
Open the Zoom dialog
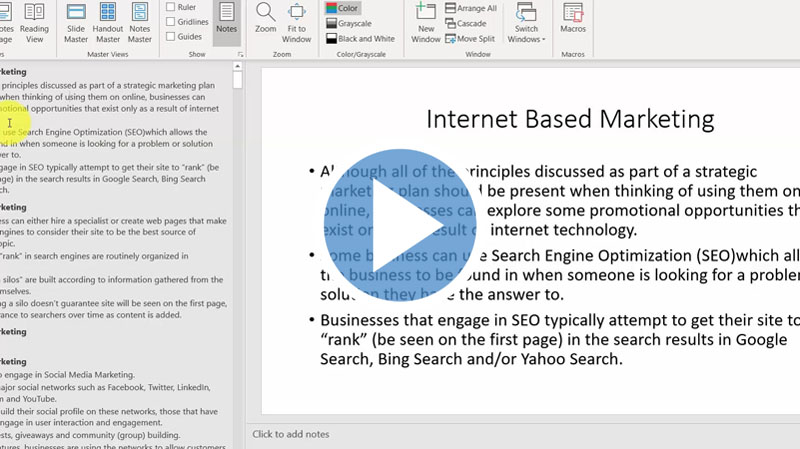265,20
